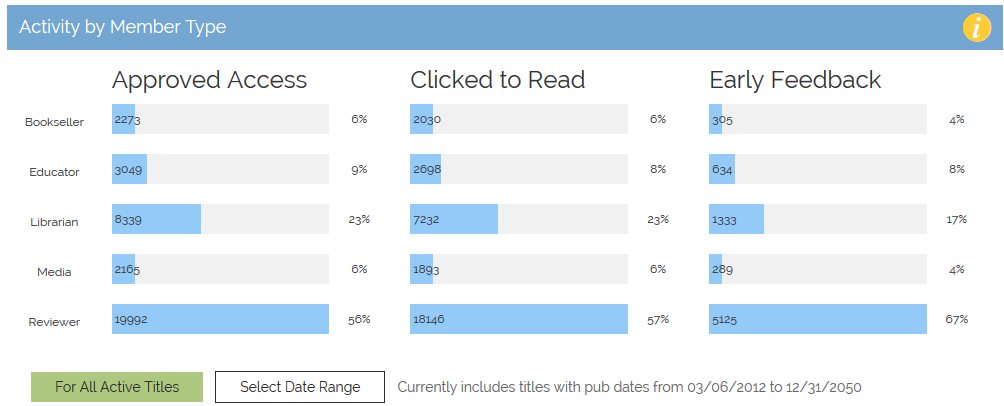The width and height of the screenshot is (1004, 406).
Task: Click the For All Active Titles button
Action: (x=117, y=387)
